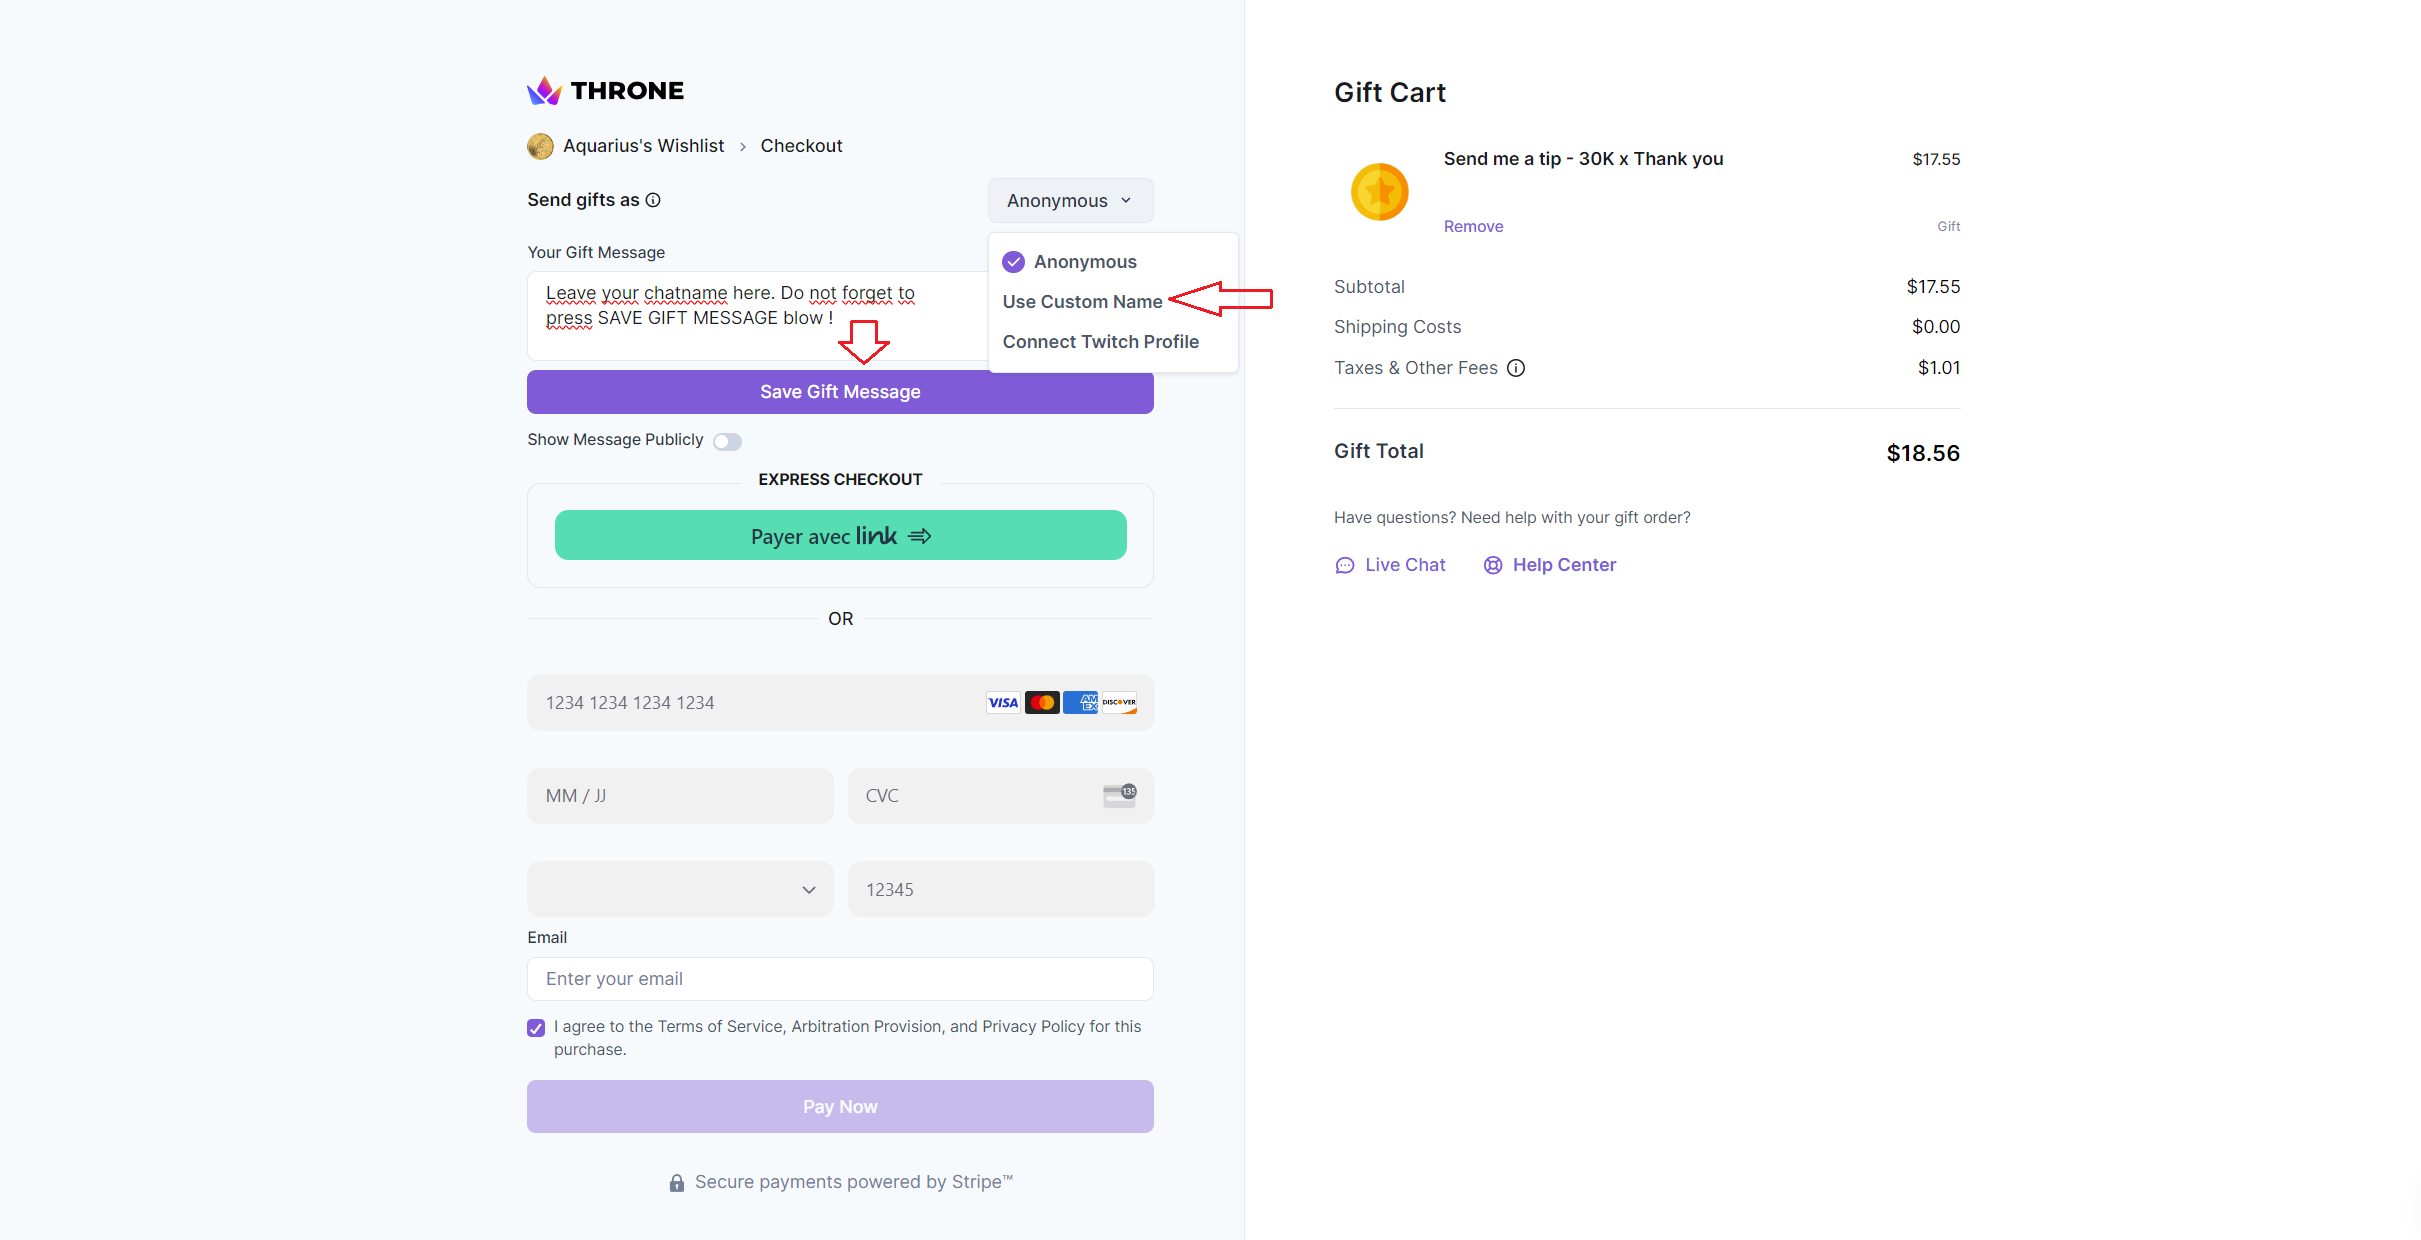Screen dimensions: 2421x1240
Task: Click the breadcrumb chevron separator
Action: [x=742, y=147]
